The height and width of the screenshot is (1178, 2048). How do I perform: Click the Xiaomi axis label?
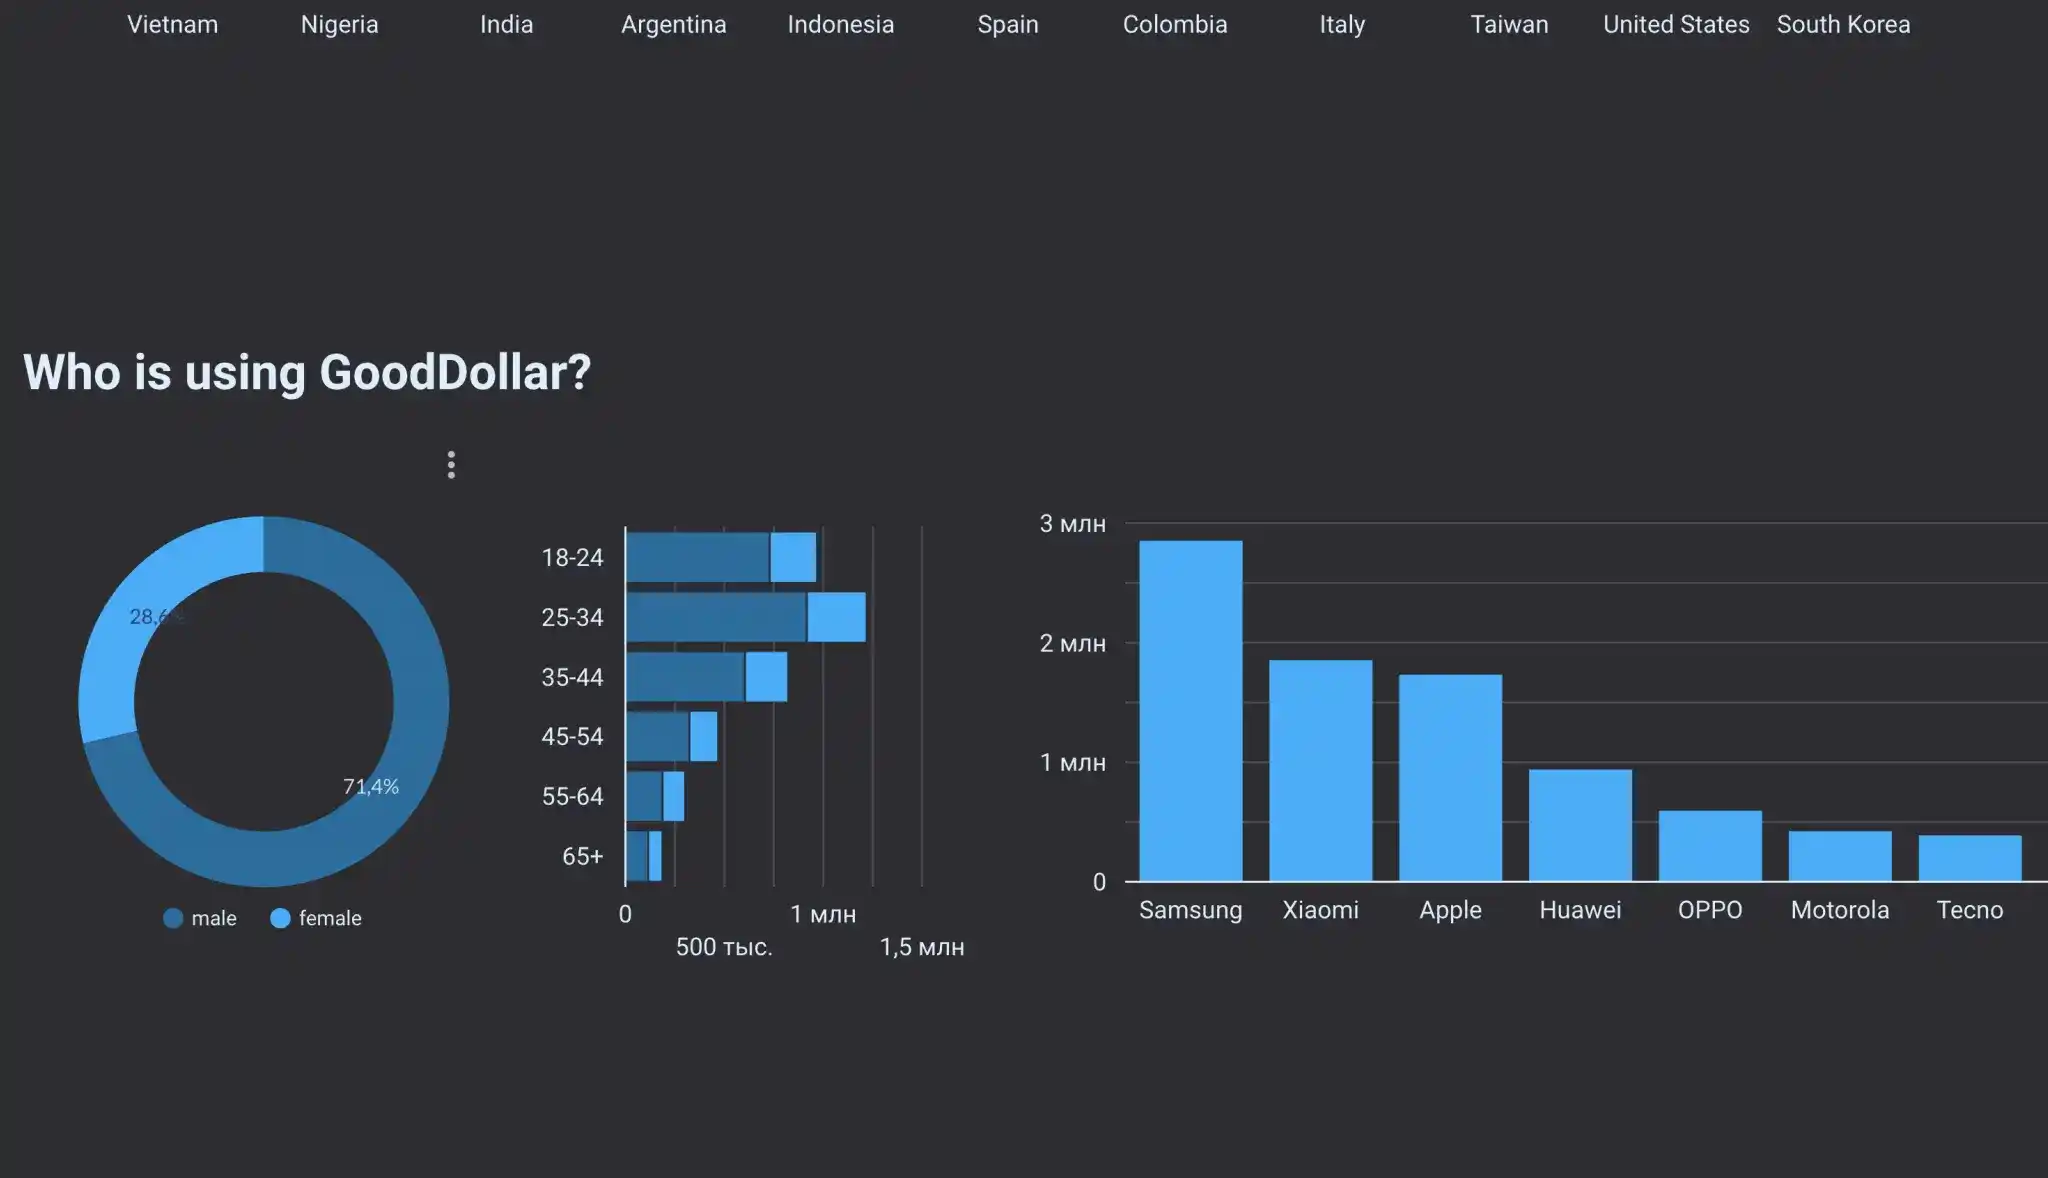pyautogui.click(x=1320, y=910)
